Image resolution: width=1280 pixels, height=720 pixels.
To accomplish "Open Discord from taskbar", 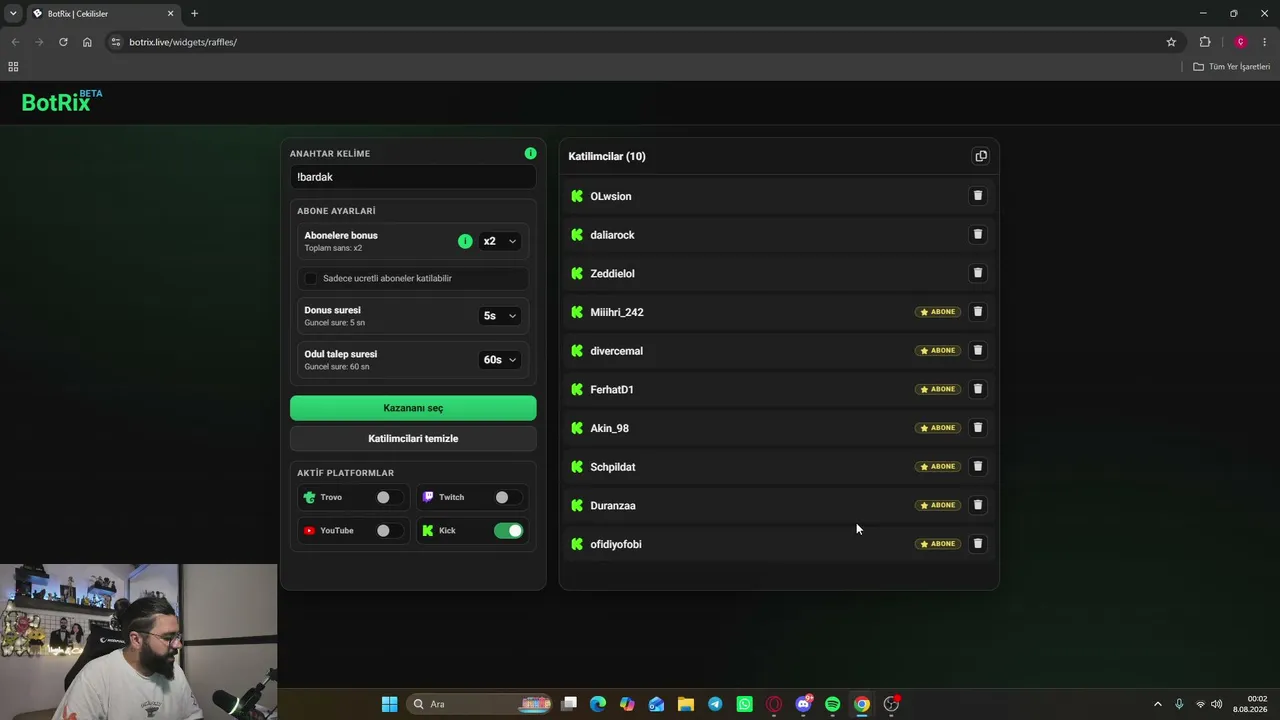I will point(803,704).
